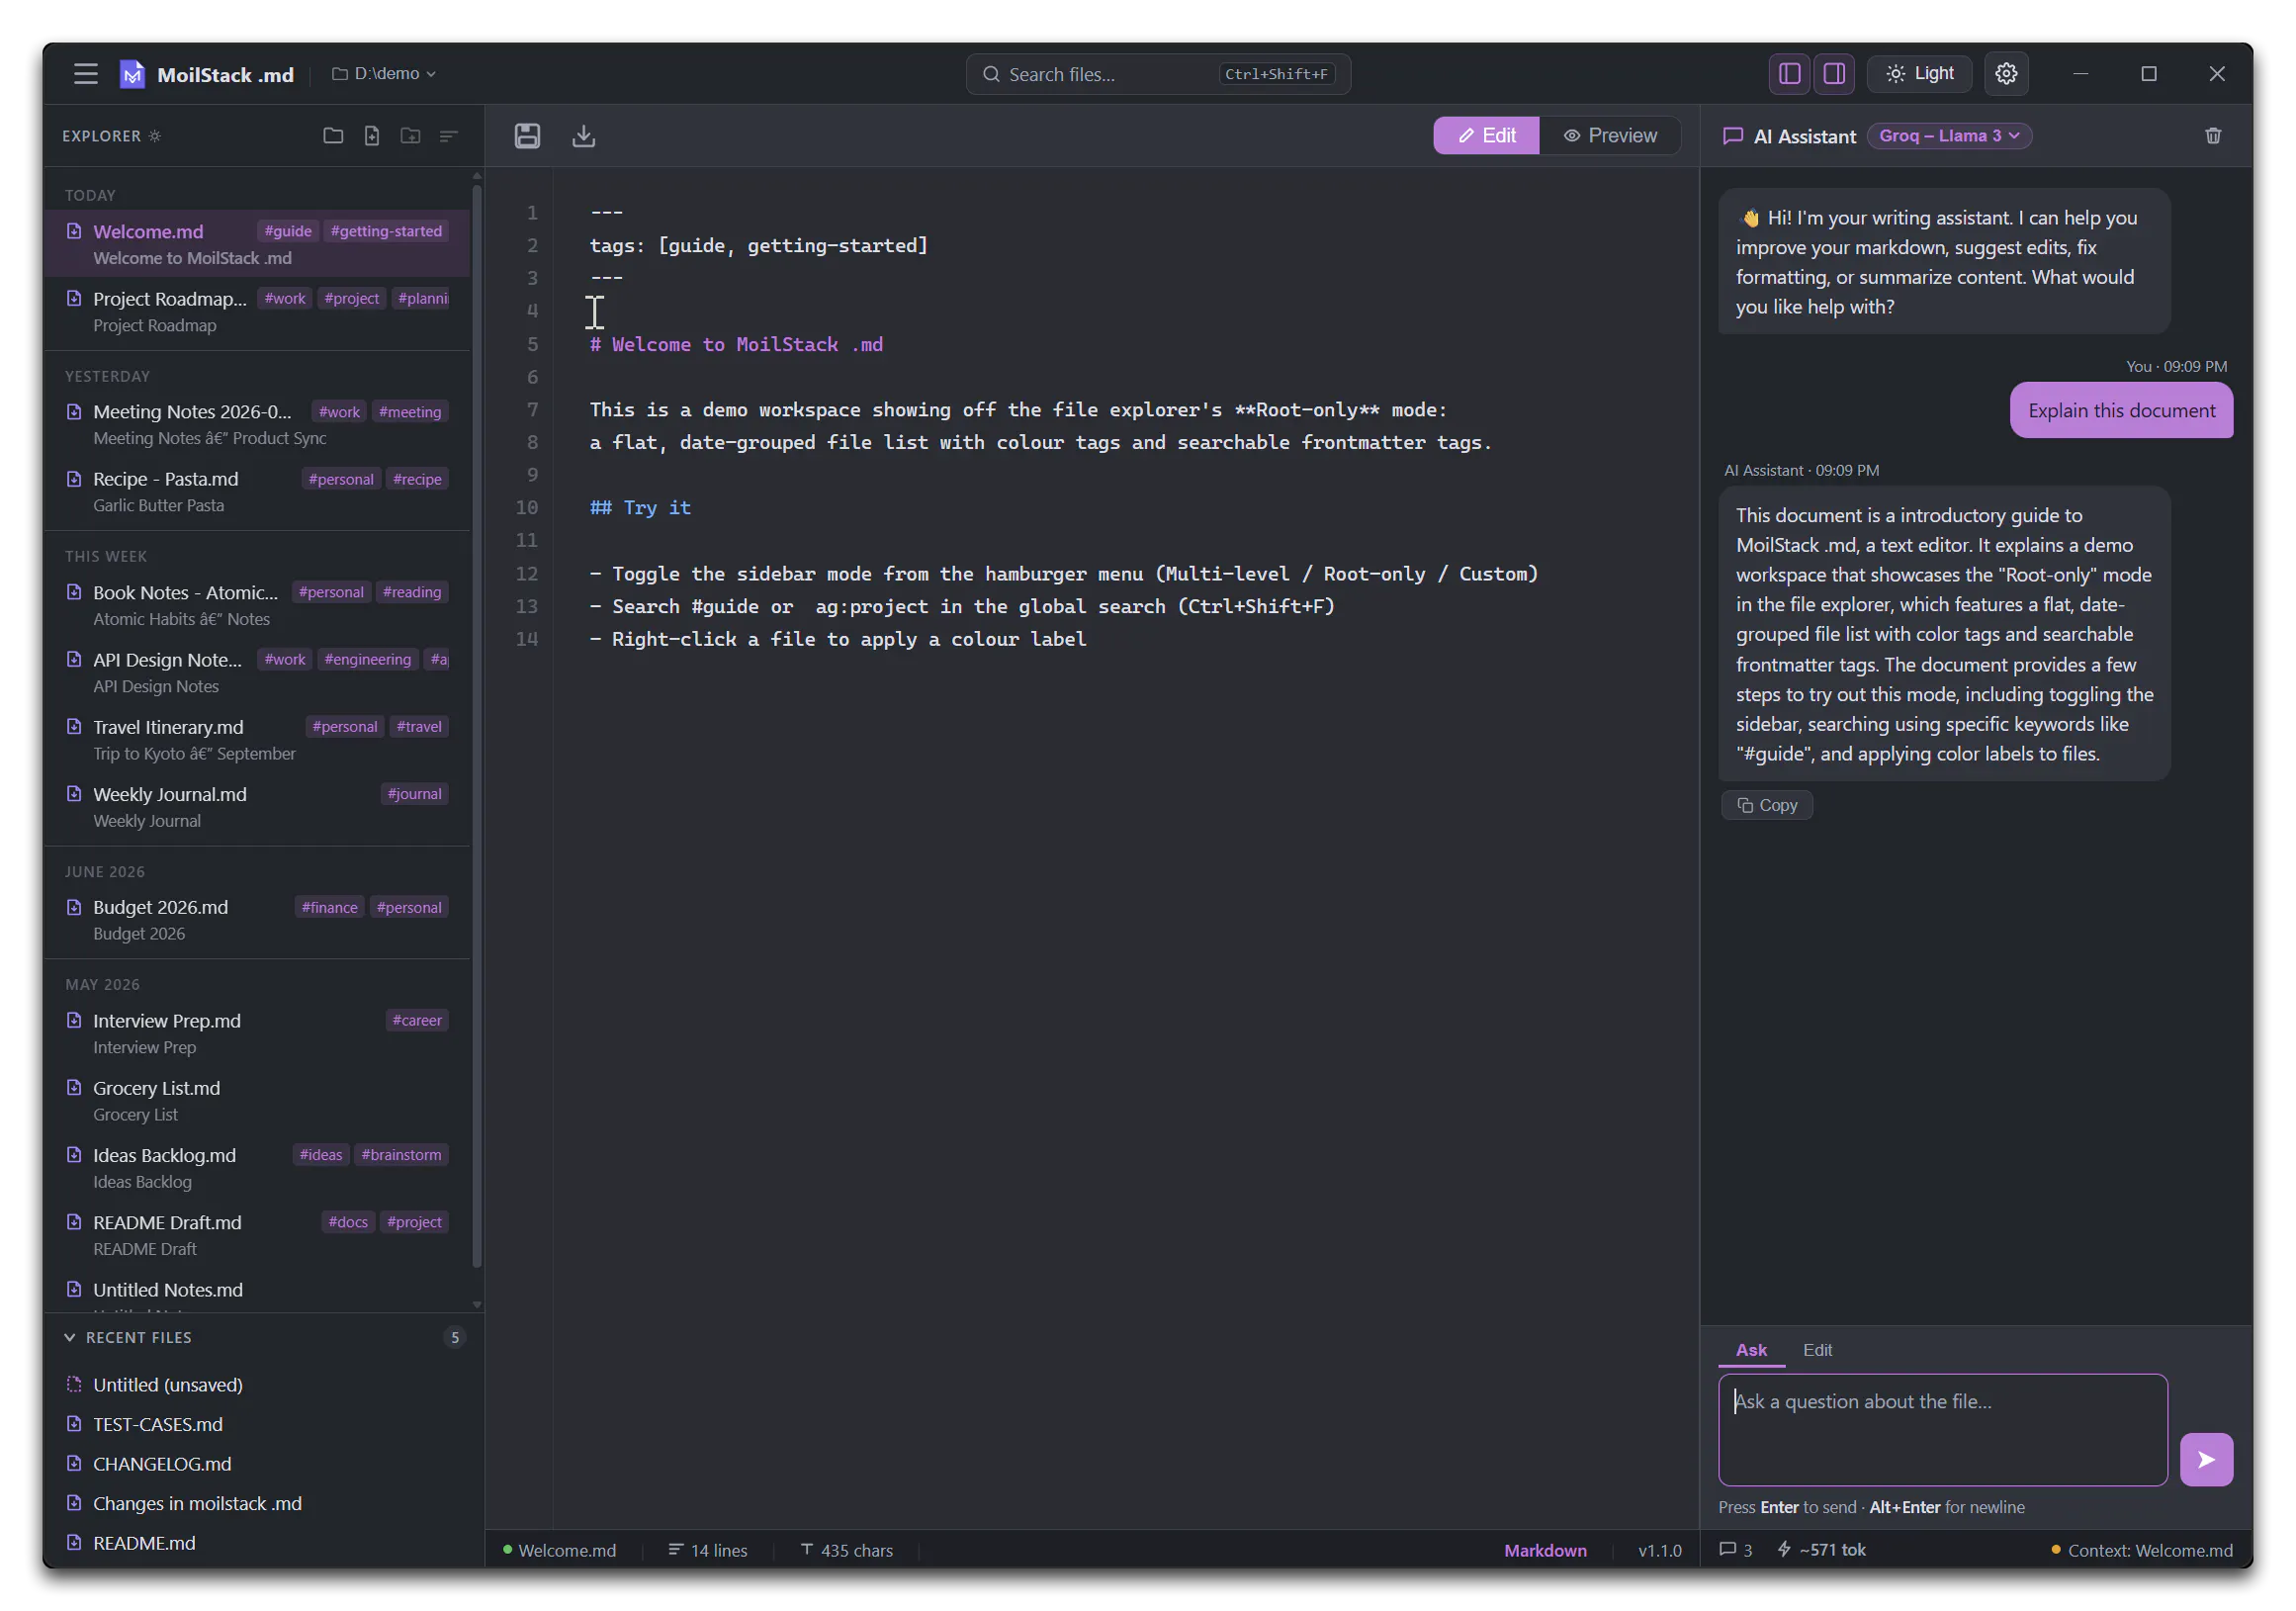
Task: Click the sun icon next to EXPLORER
Action: [x=155, y=136]
